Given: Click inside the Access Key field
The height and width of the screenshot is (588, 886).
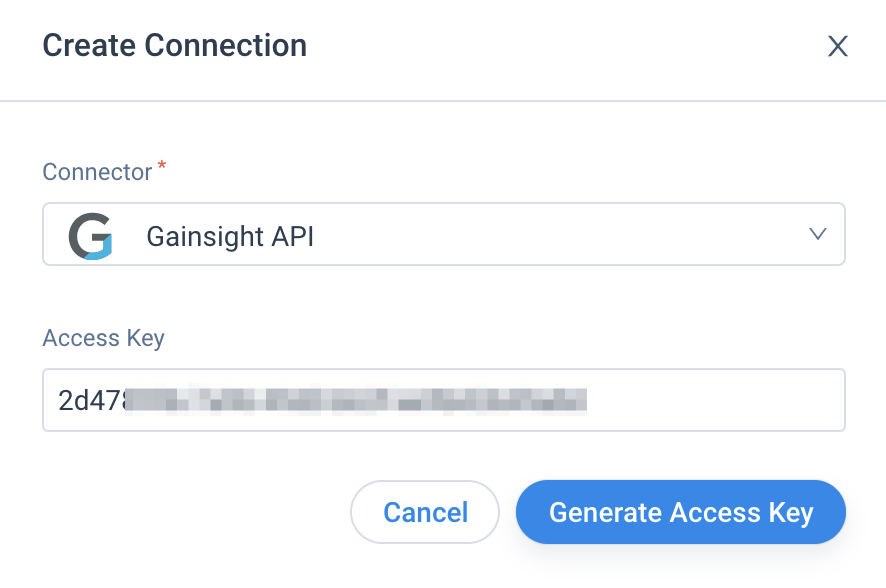Looking at the screenshot, I should click(x=444, y=400).
